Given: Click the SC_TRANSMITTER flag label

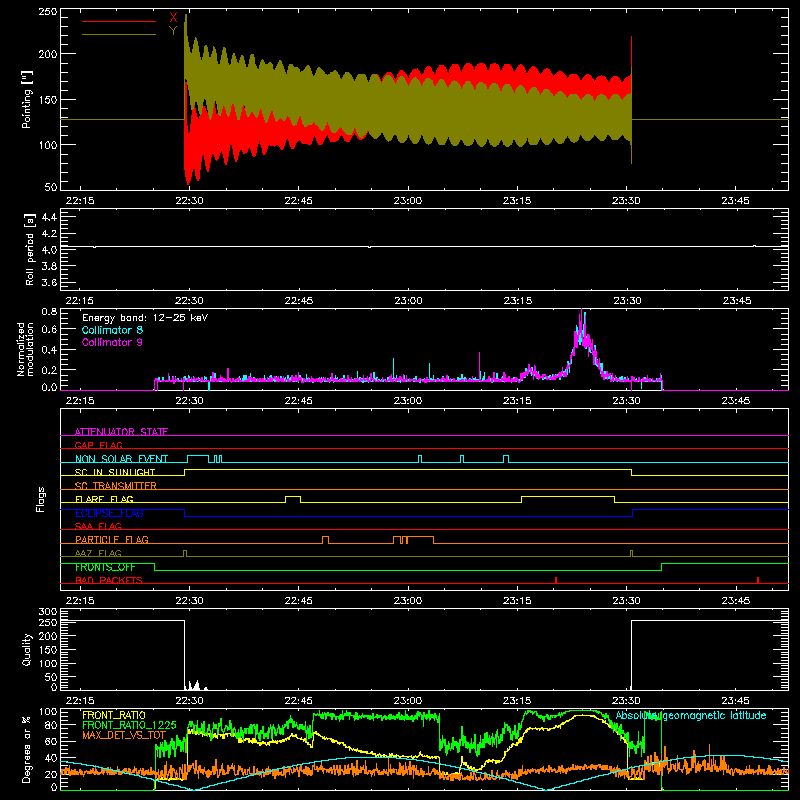Looking at the screenshot, I should 115,485.
